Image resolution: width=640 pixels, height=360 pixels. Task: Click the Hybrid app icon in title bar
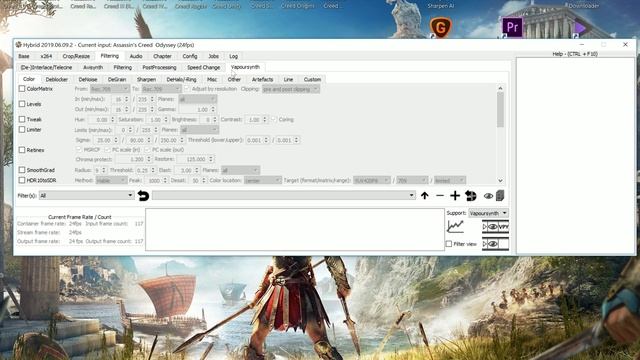(x=18, y=45)
